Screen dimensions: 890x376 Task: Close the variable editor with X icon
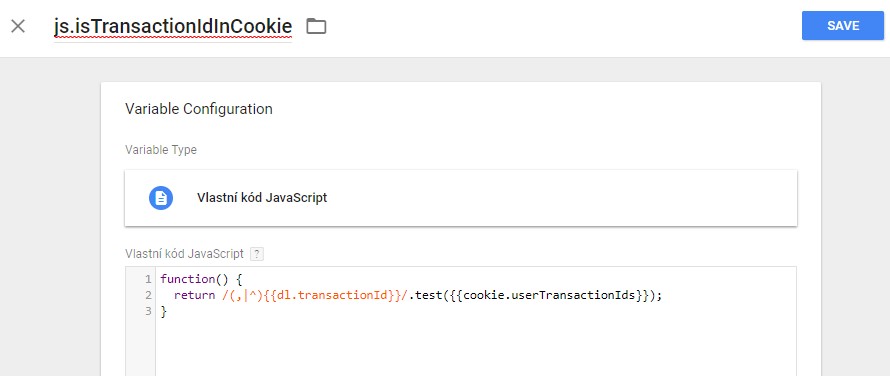18,26
